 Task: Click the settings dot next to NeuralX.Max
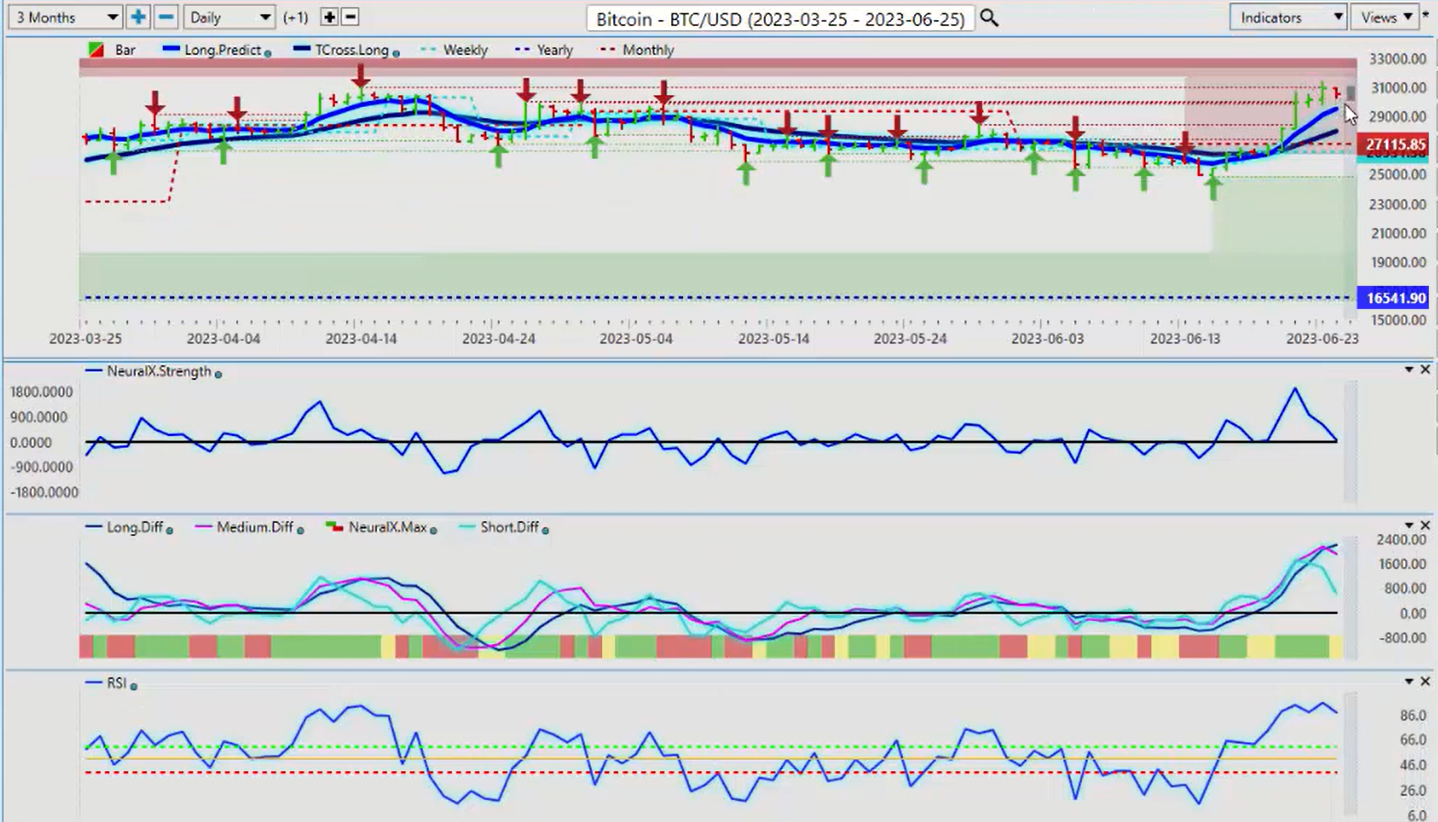pyautogui.click(x=434, y=530)
